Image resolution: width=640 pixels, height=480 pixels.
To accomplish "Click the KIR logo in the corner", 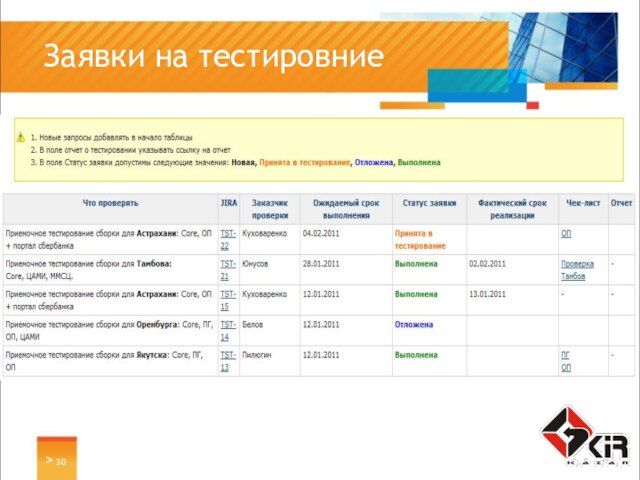I will click(585, 435).
